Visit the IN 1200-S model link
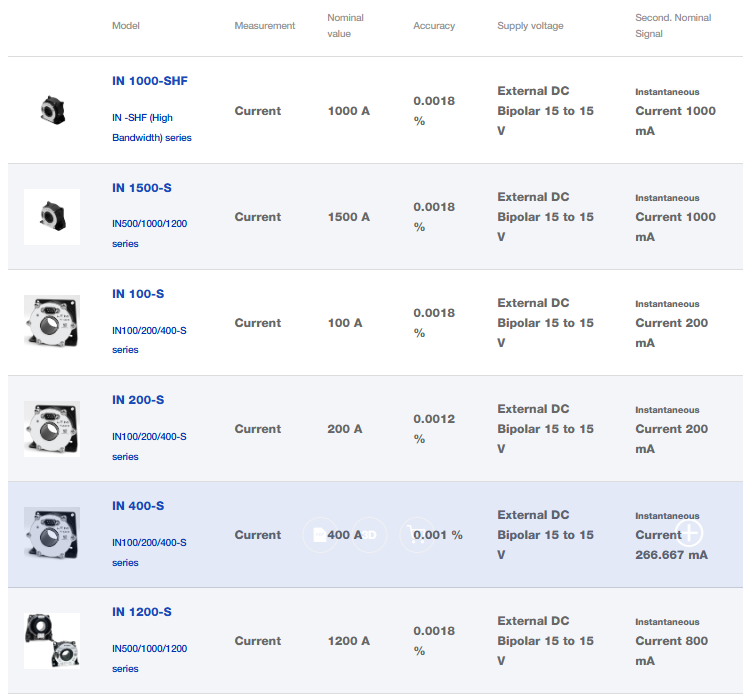The height and width of the screenshot is (696, 753). click(x=142, y=612)
